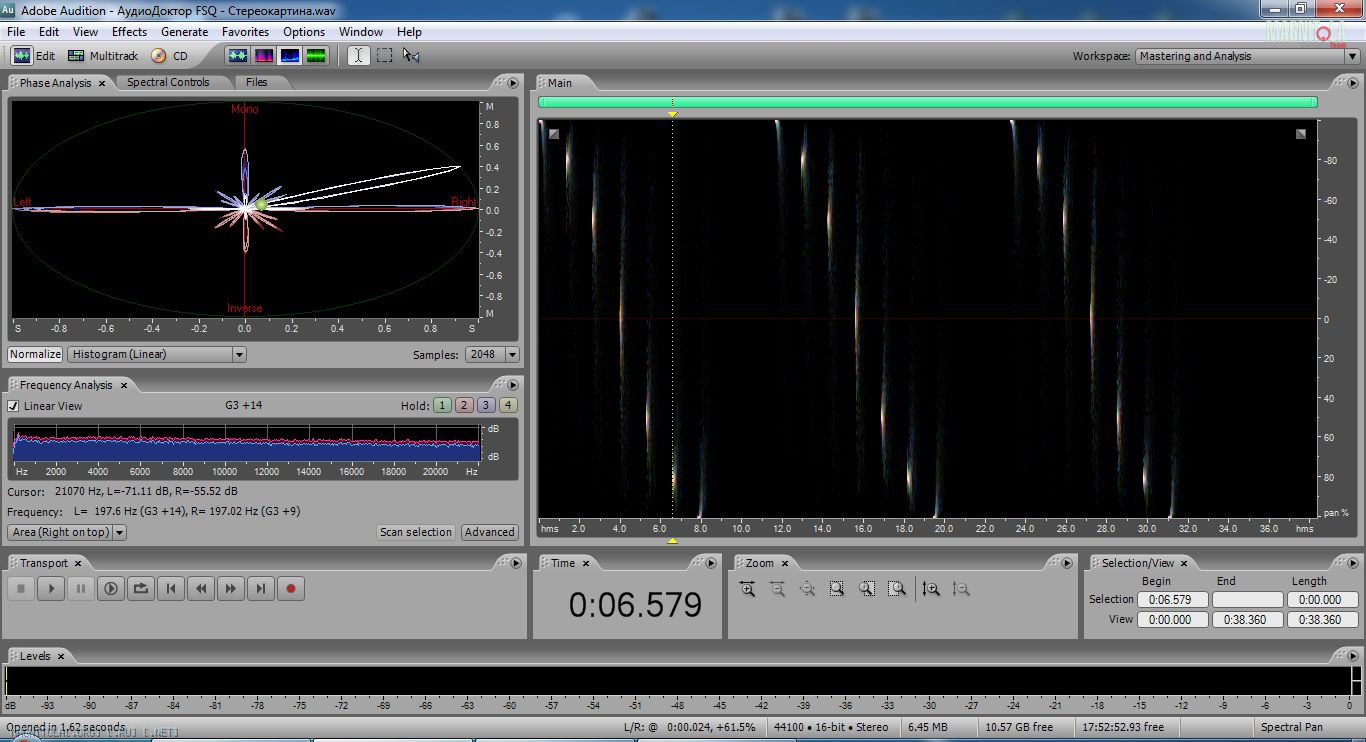
Task: Zoom to right edge of selection
Action: (898, 589)
